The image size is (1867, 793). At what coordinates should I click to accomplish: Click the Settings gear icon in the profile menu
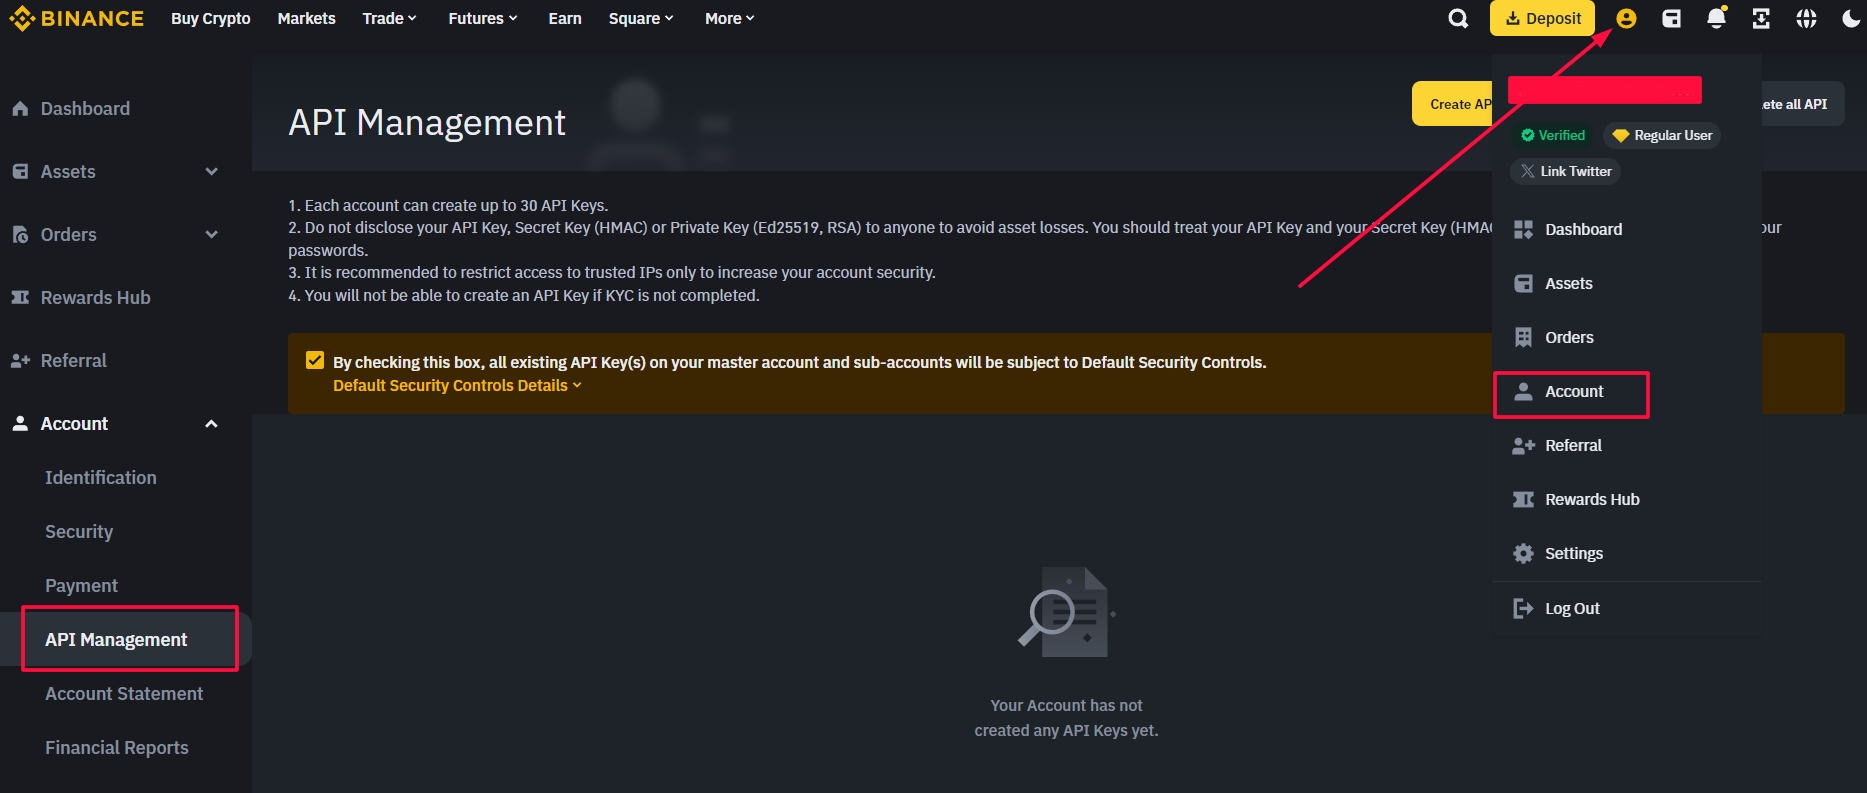click(1523, 553)
